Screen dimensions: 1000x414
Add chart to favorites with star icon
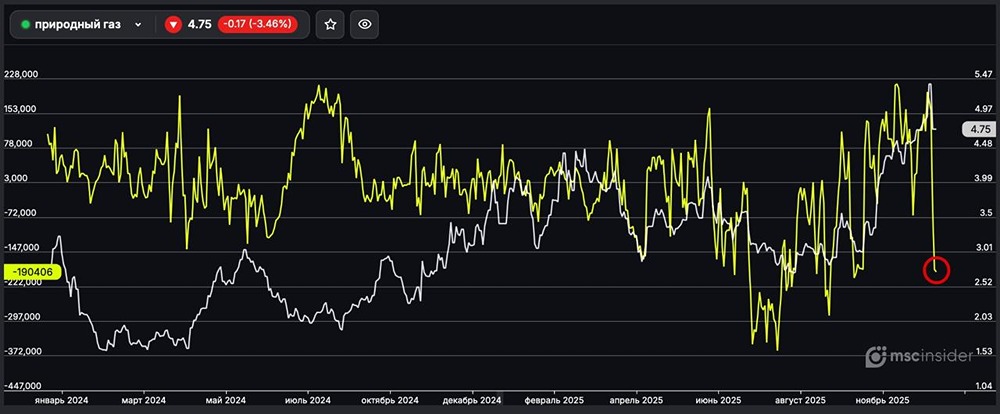tap(330, 24)
